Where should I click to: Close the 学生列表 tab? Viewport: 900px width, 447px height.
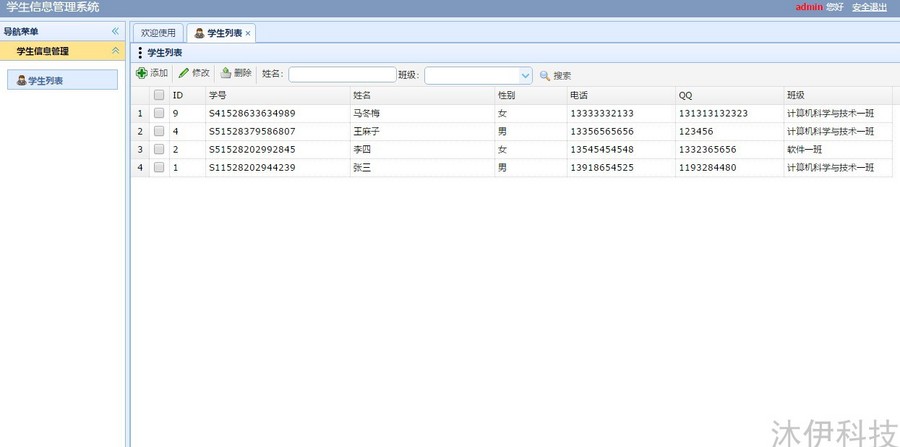[248, 34]
